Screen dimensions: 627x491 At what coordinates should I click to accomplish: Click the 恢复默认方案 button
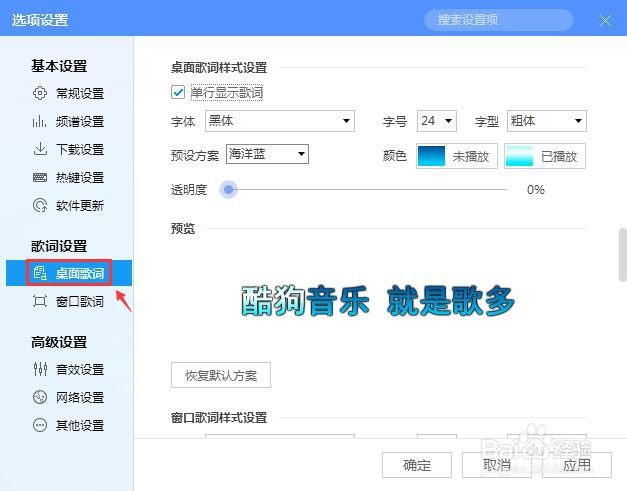[221, 375]
